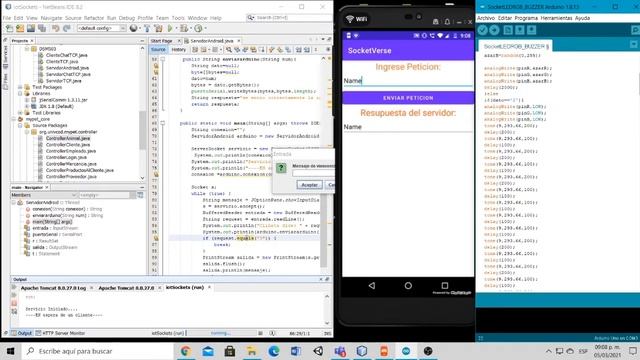The image size is (640, 360).
Task: Select SocketLEDRGB_BUZZER sketch tab in Arduino
Action: [x=514, y=47]
